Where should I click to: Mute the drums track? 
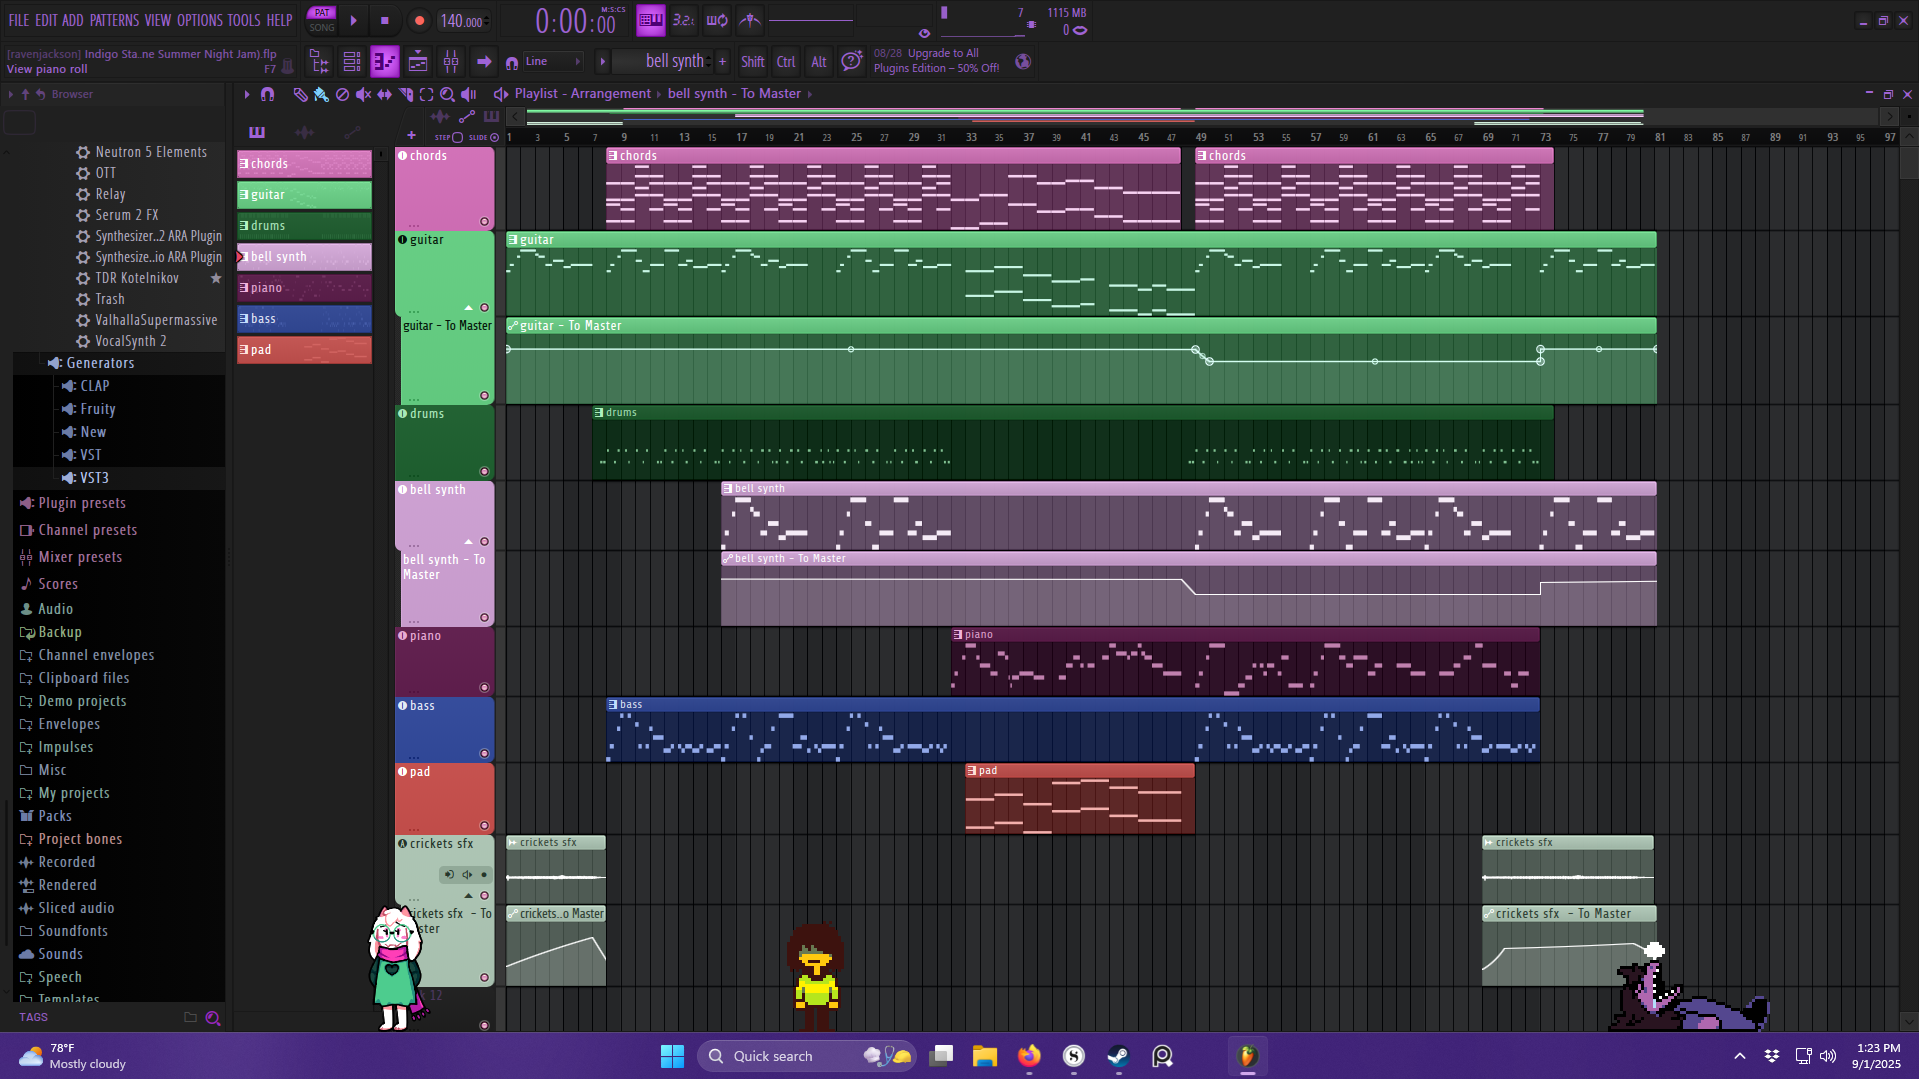click(x=485, y=472)
